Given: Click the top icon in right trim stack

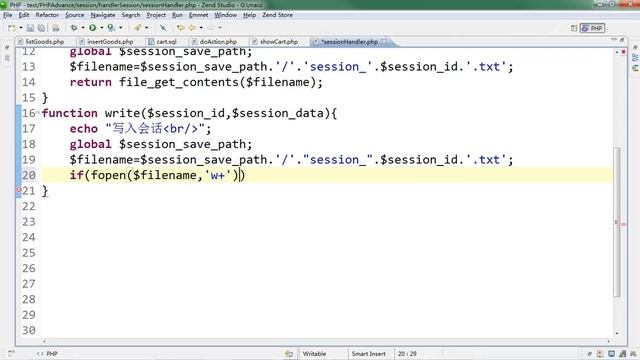Looking at the screenshot, I should tap(635, 48).
